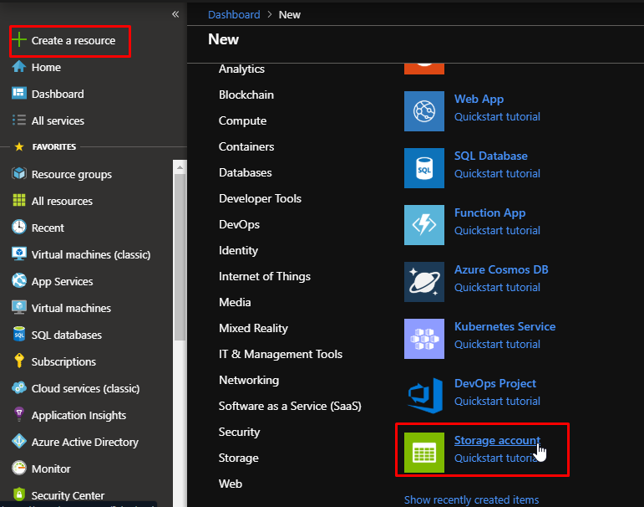Click the Application Insights bulb icon

[x=19, y=414]
